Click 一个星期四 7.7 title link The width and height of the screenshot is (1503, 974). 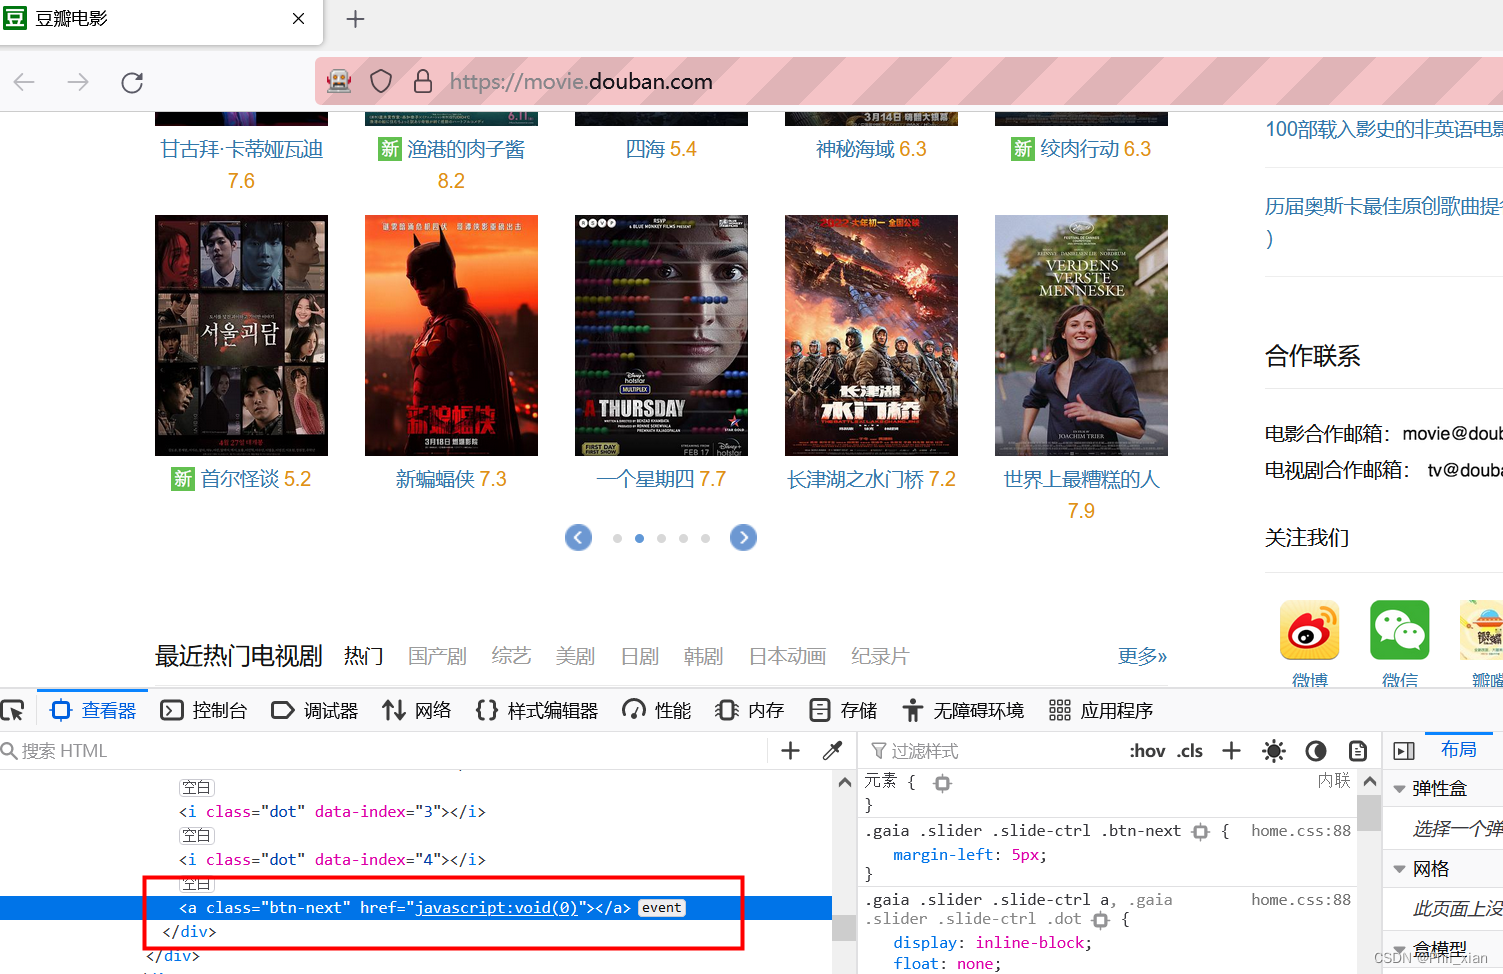coord(661,479)
